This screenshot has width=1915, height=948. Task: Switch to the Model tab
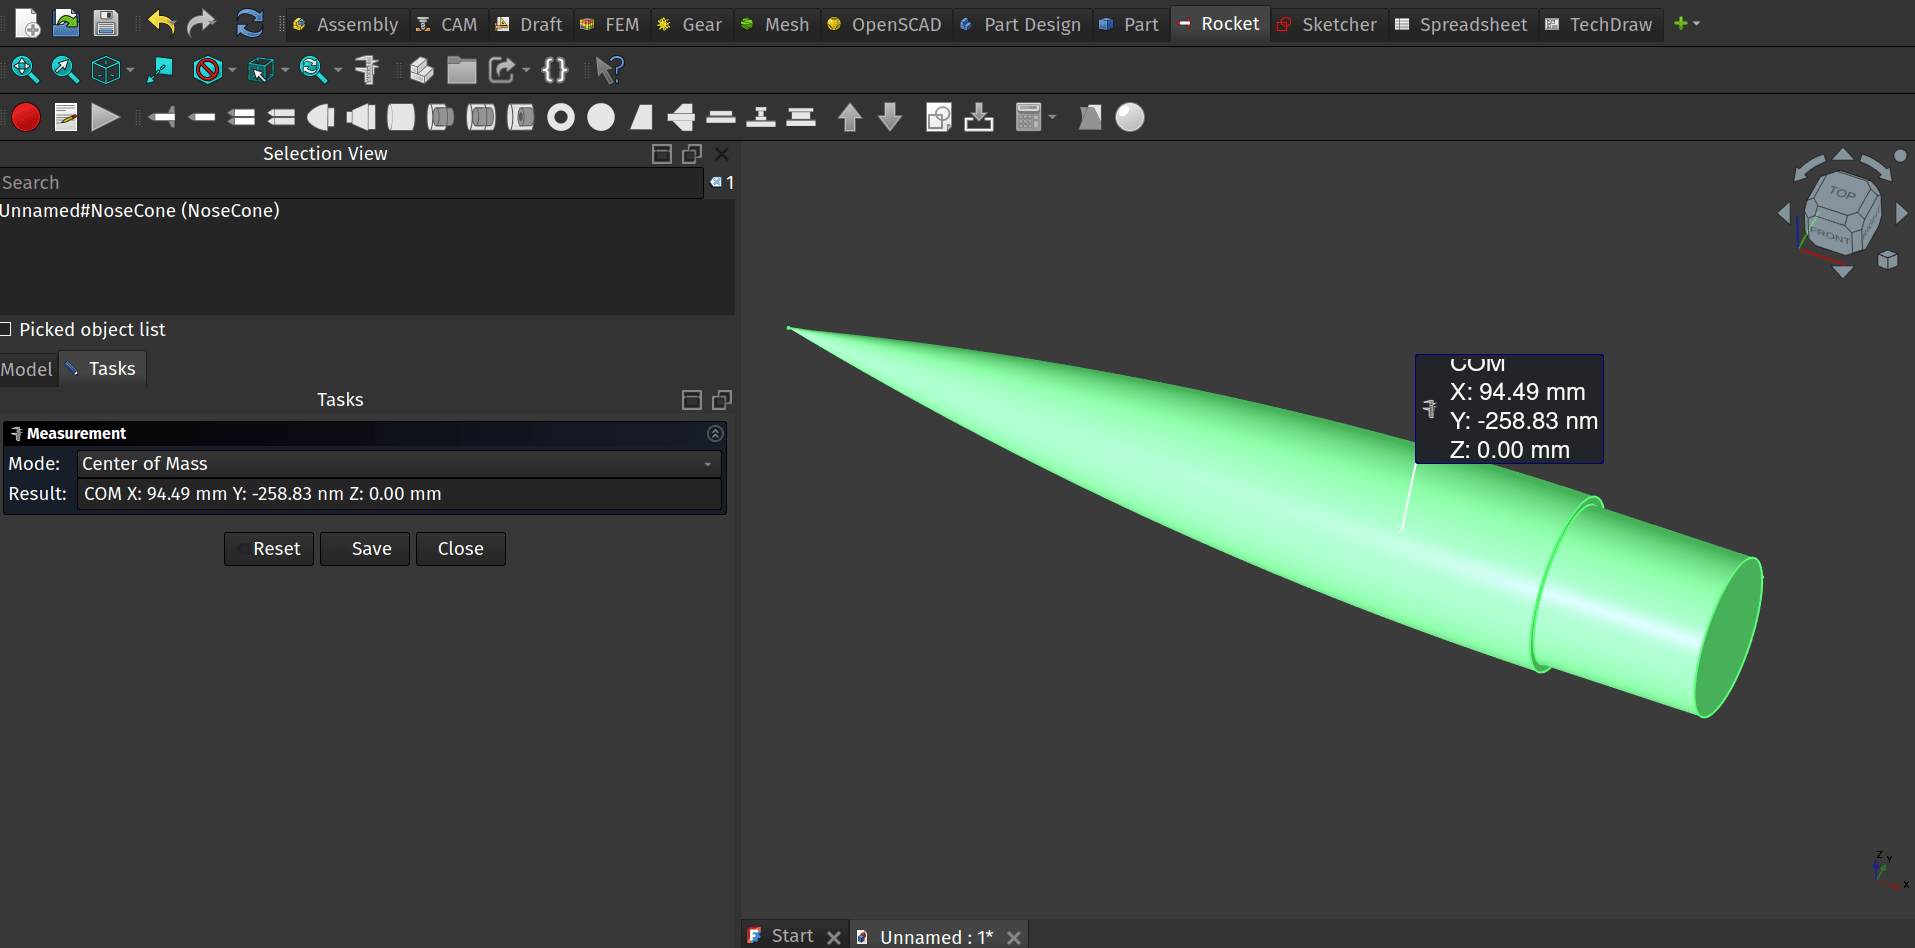[x=27, y=369]
